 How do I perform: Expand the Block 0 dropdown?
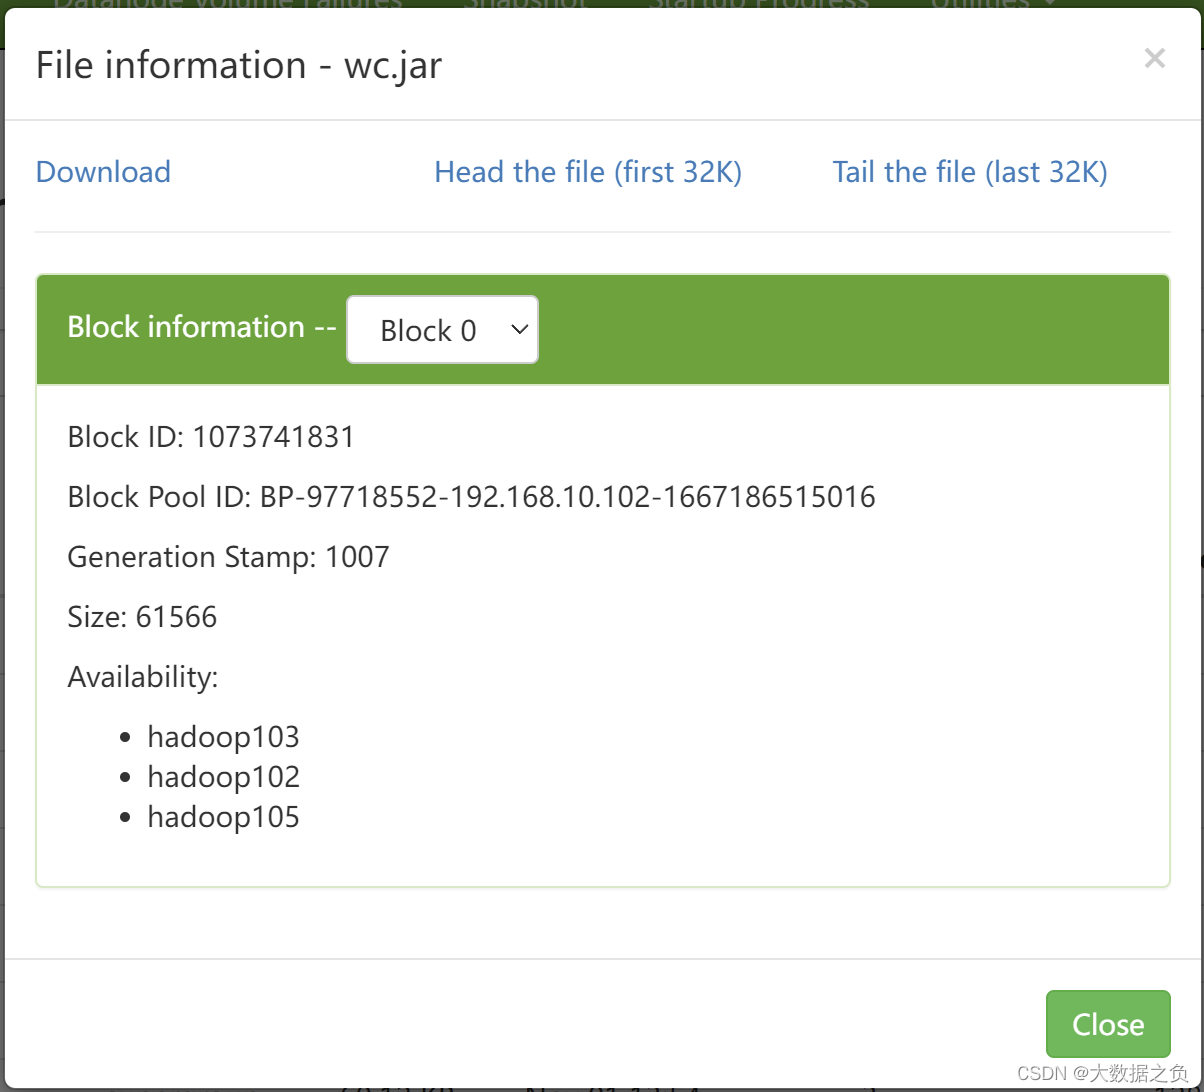[442, 330]
